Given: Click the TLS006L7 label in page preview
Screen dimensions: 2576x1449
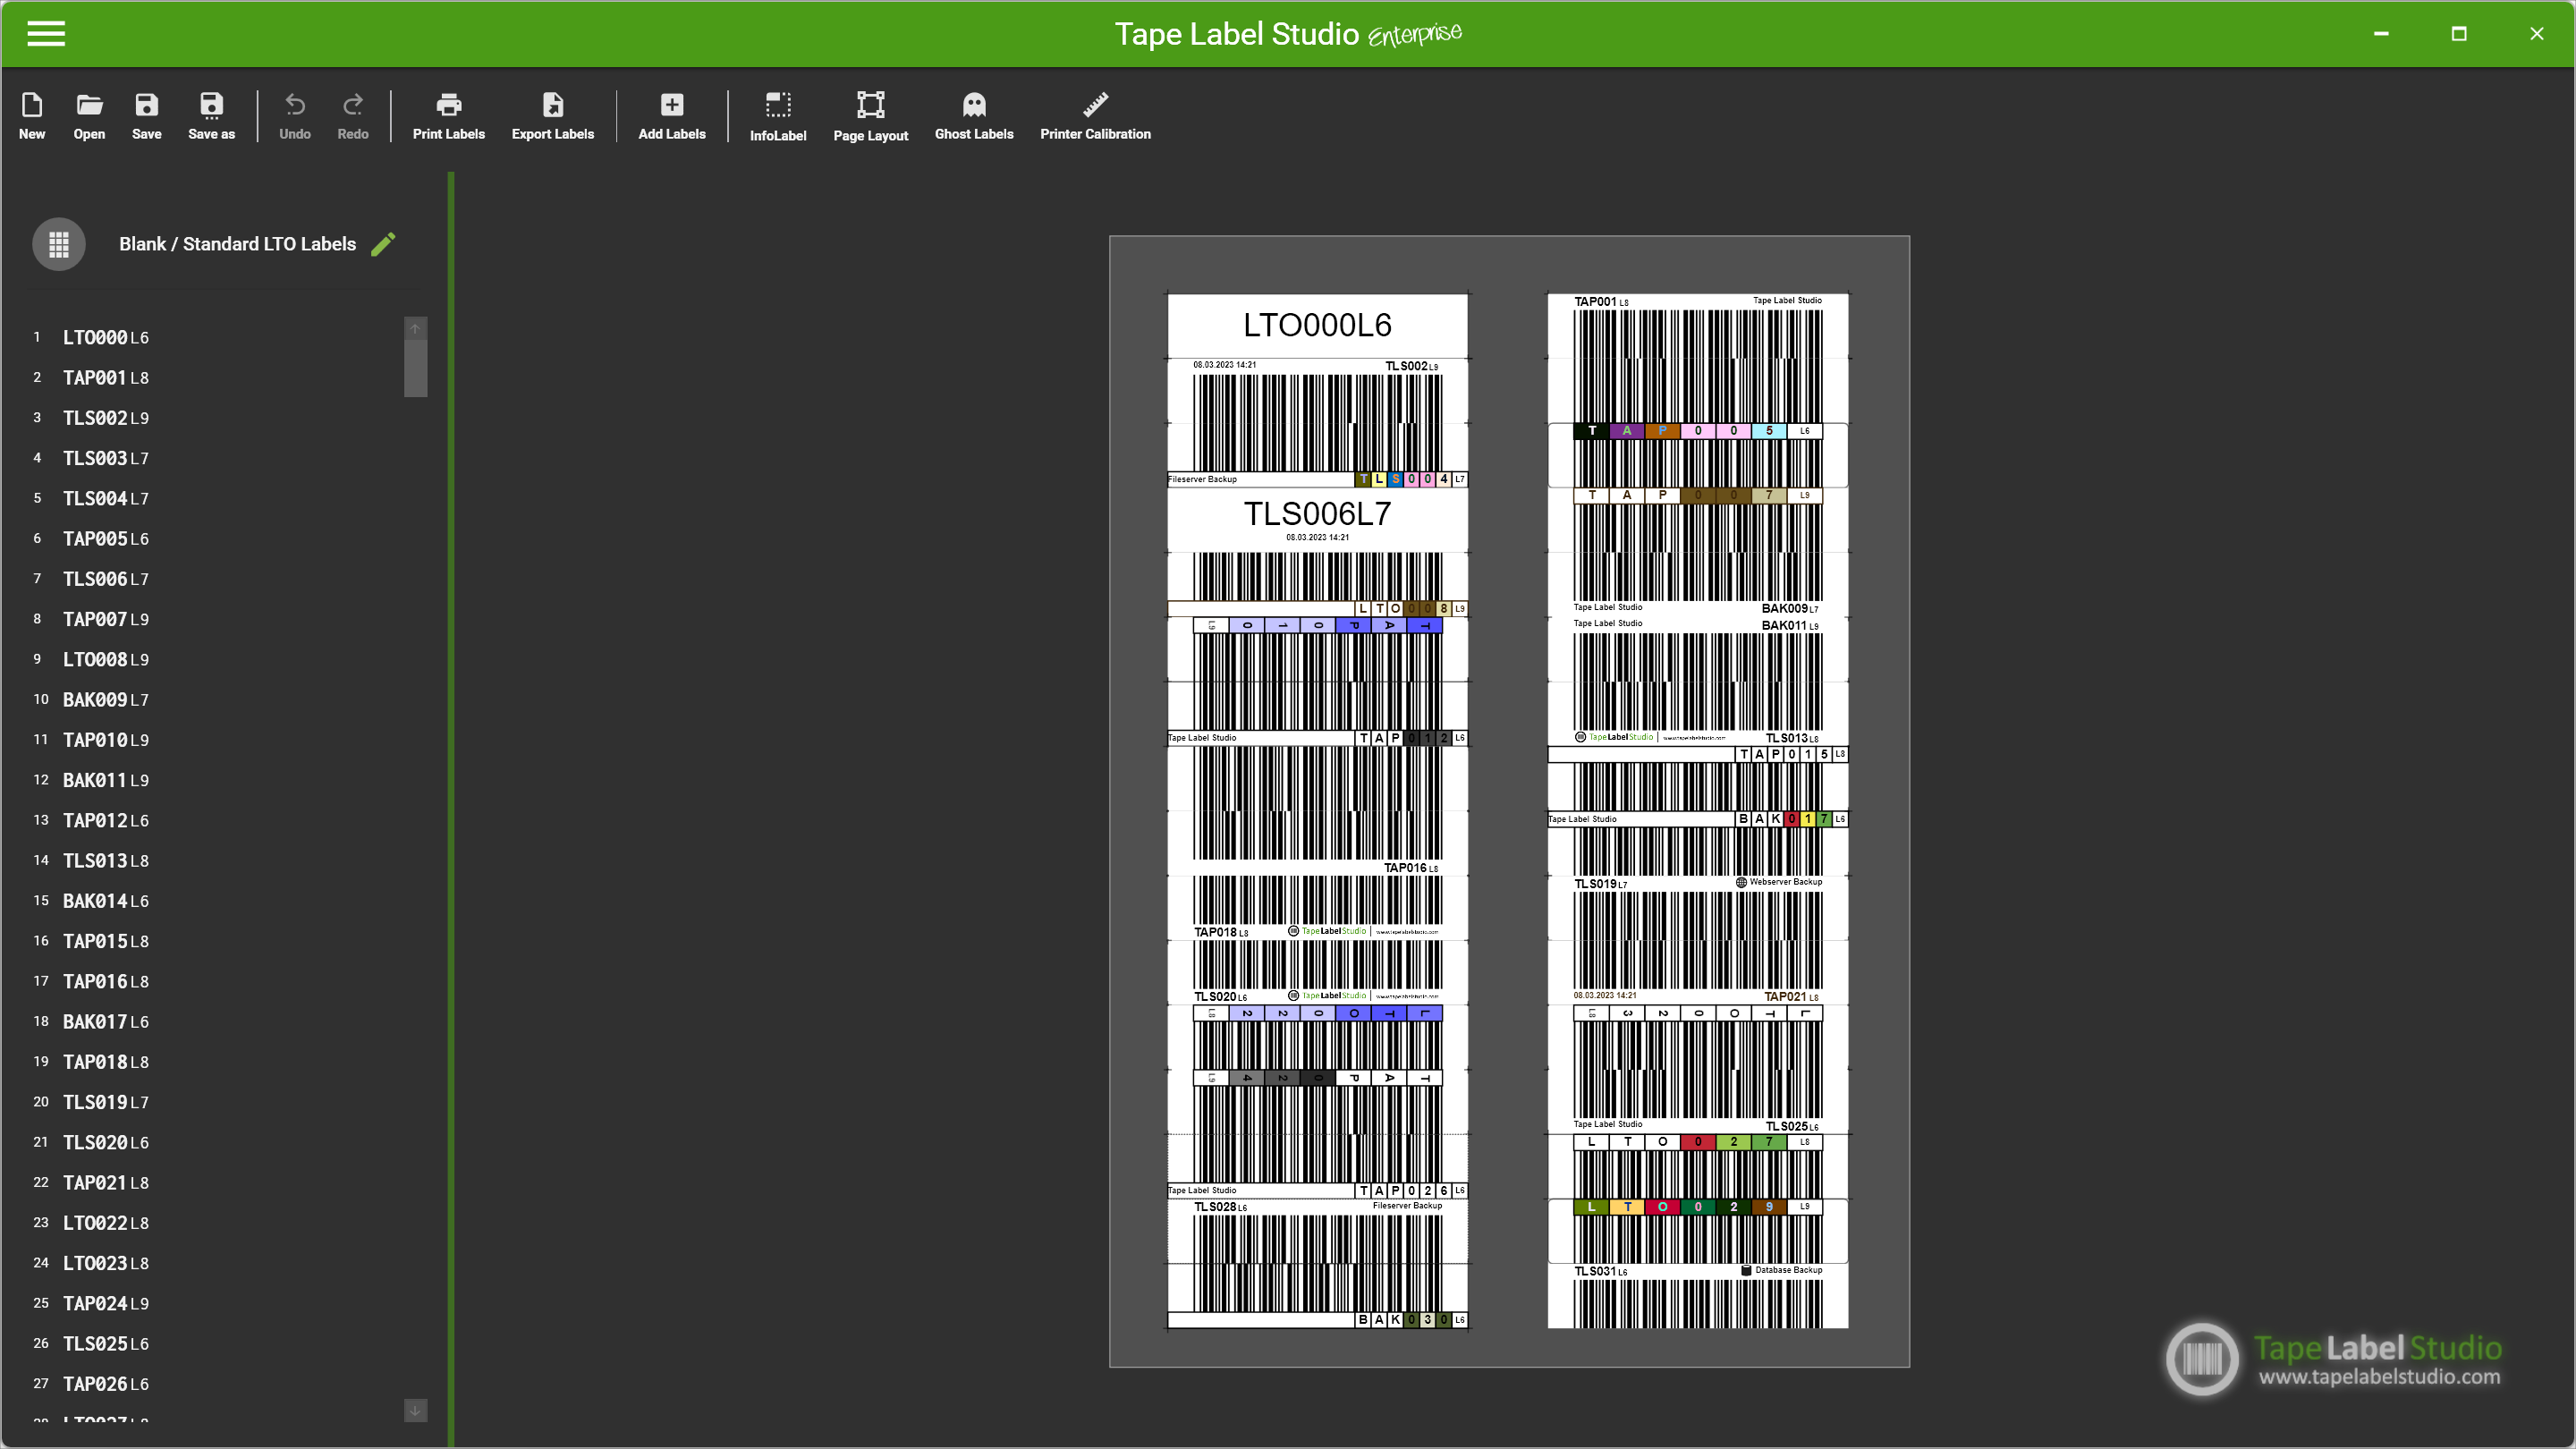Looking at the screenshot, I should point(1317,520).
